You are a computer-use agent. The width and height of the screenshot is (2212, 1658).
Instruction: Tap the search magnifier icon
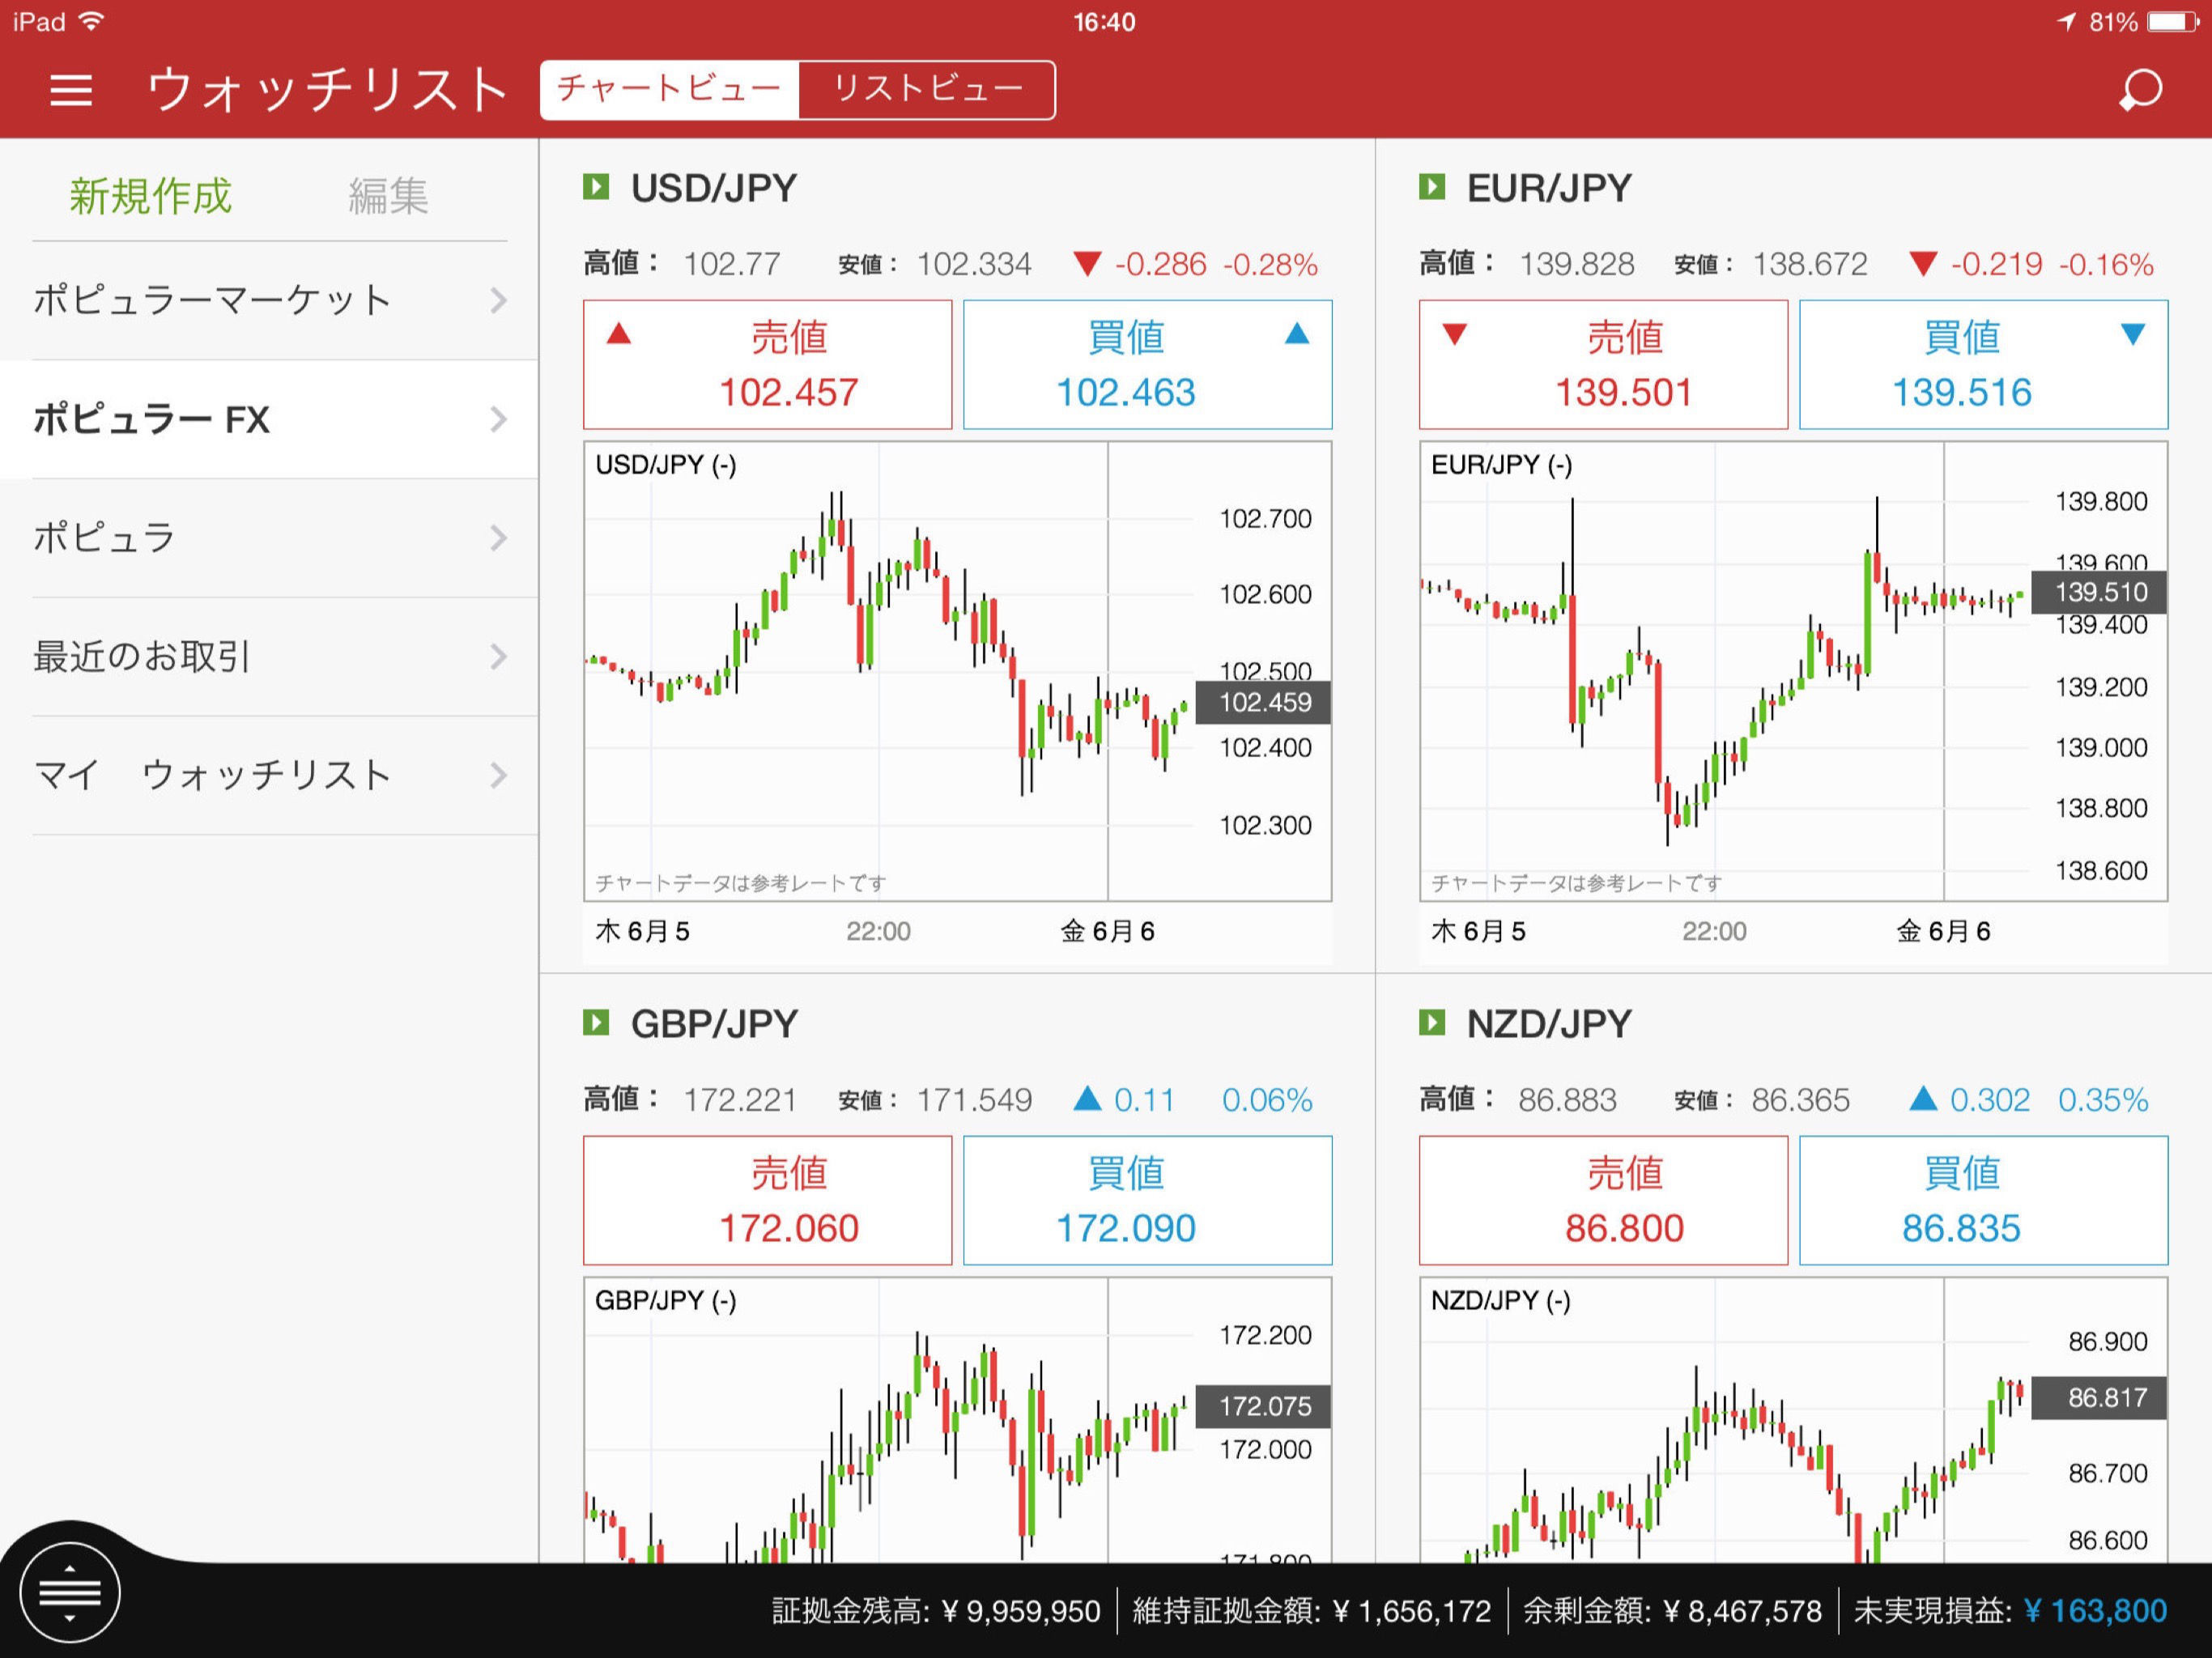click(2141, 90)
